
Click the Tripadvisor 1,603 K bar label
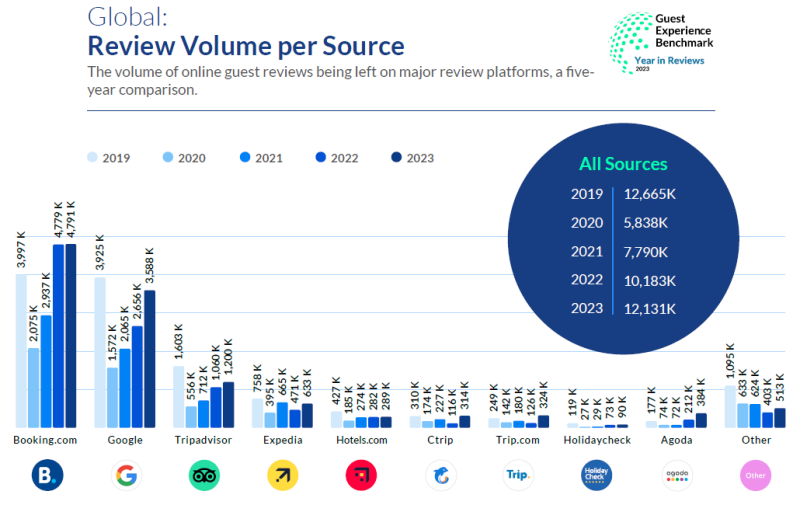[179, 341]
